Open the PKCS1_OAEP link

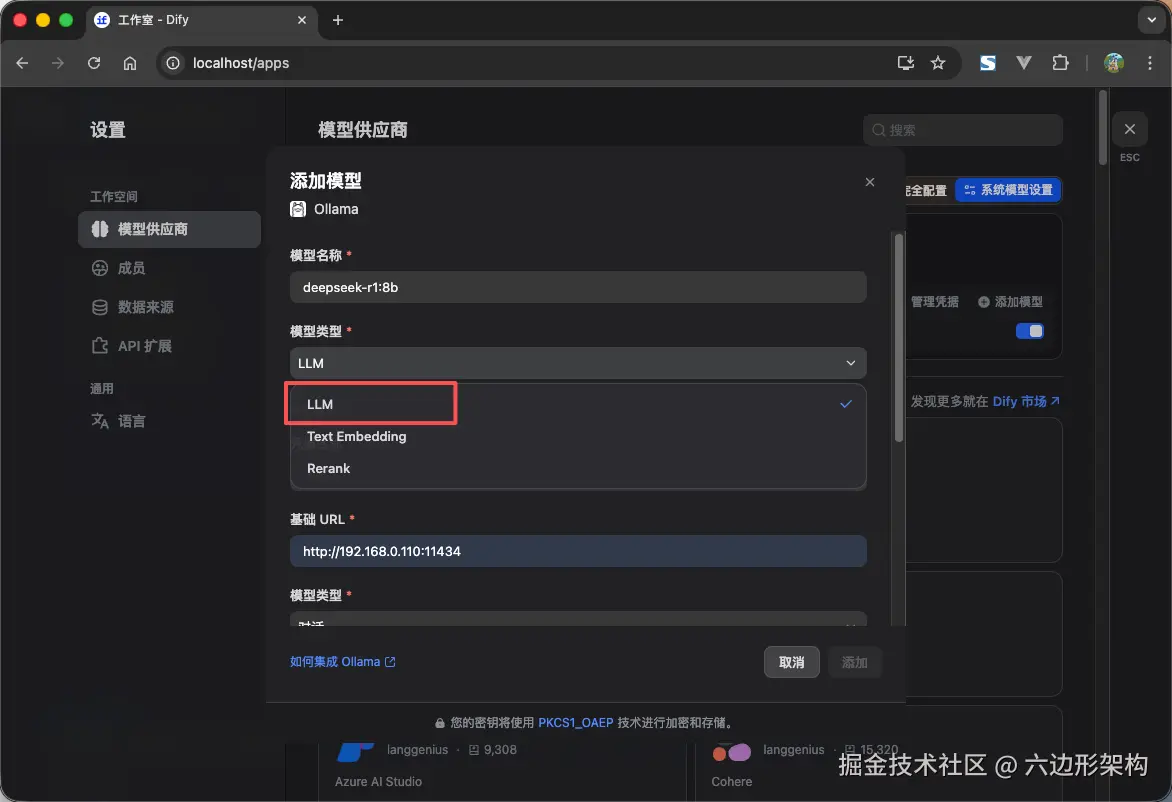[576, 723]
